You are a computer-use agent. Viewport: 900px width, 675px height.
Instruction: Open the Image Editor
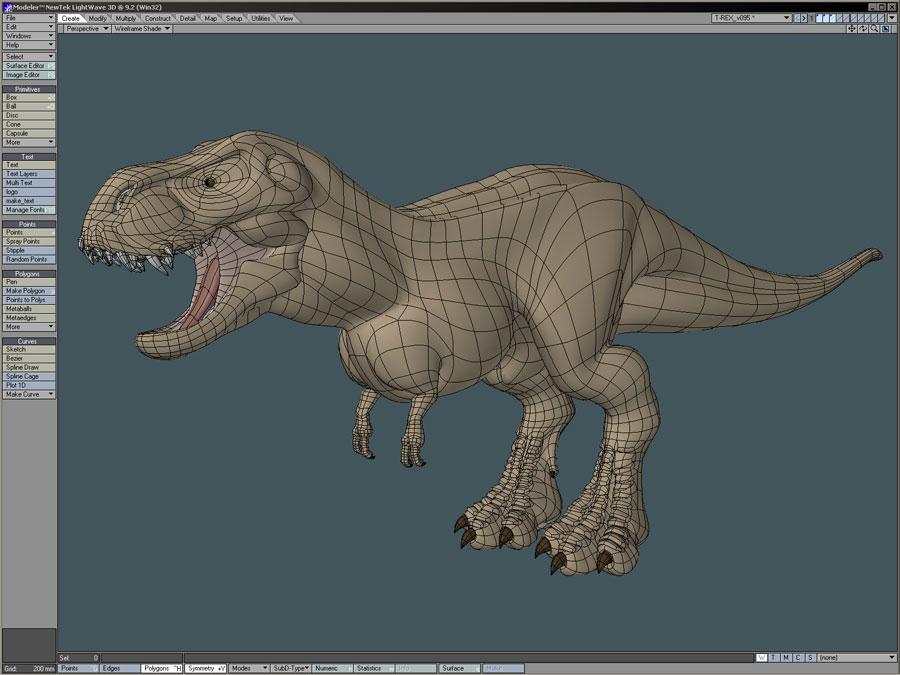click(x=29, y=75)
